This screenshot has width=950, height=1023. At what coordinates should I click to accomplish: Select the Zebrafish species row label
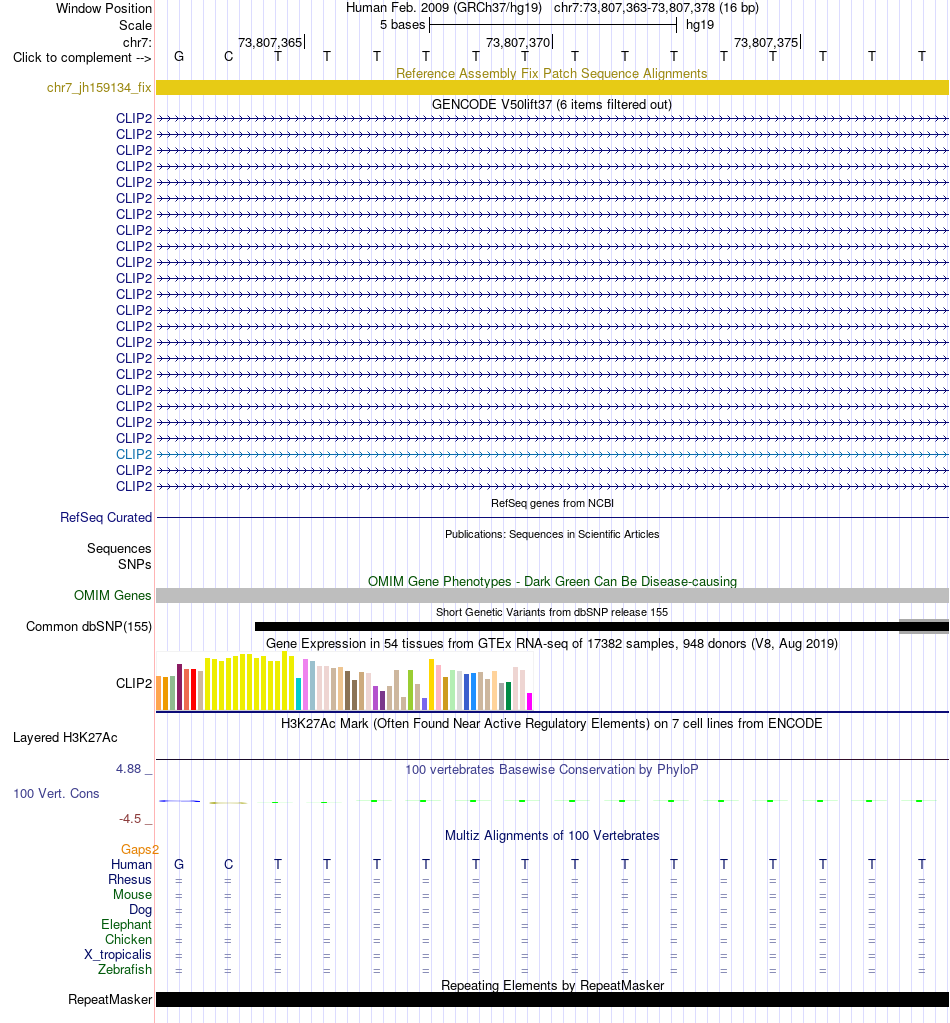tap(125, 970)
